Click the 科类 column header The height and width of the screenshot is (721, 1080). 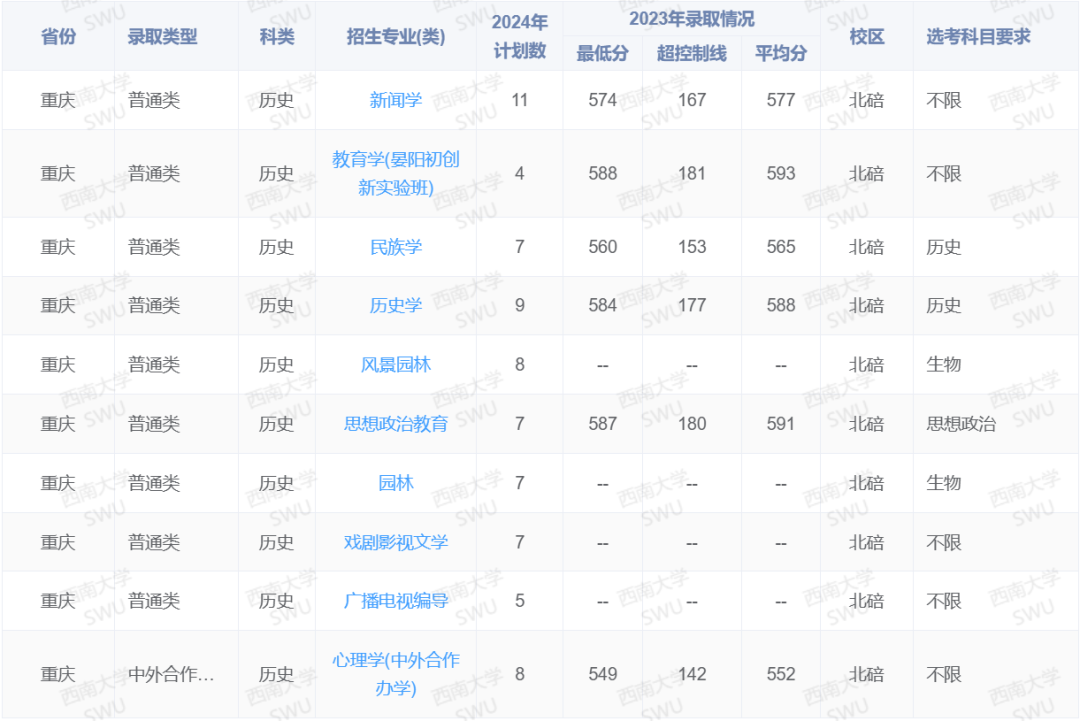[x=276, y=37]
